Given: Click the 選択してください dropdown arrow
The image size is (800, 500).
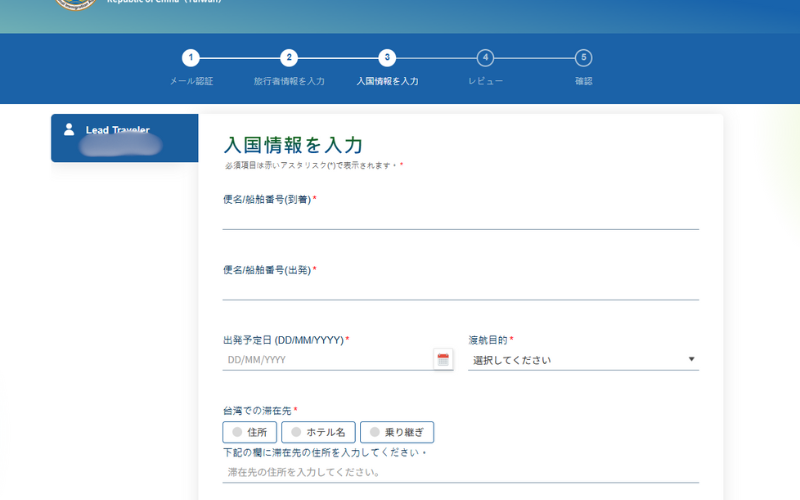Looking at the screenshot, I should pos(691,360).
